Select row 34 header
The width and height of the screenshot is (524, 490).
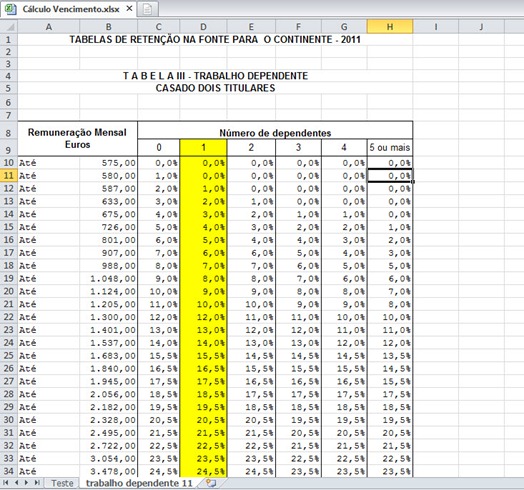point(9,471)
